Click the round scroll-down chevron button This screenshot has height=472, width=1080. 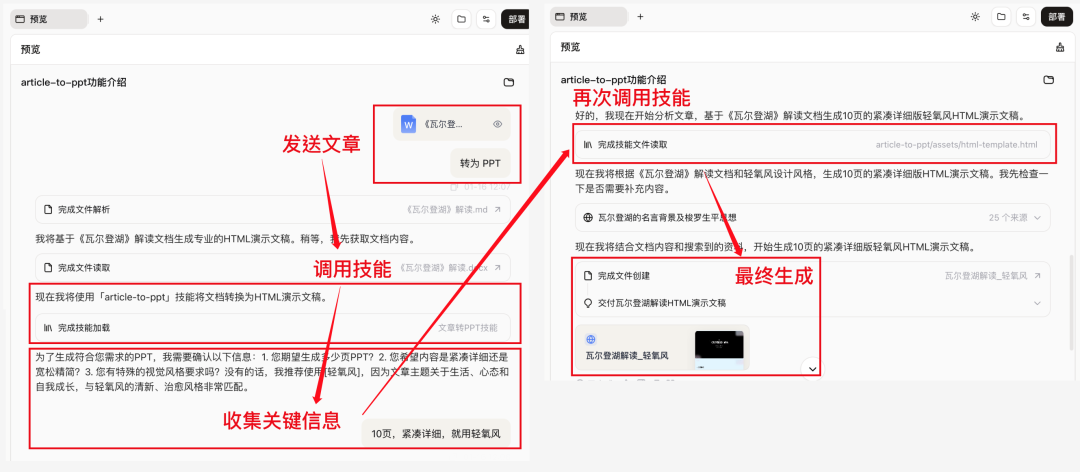pyautogui.click(x=813, y=368)
